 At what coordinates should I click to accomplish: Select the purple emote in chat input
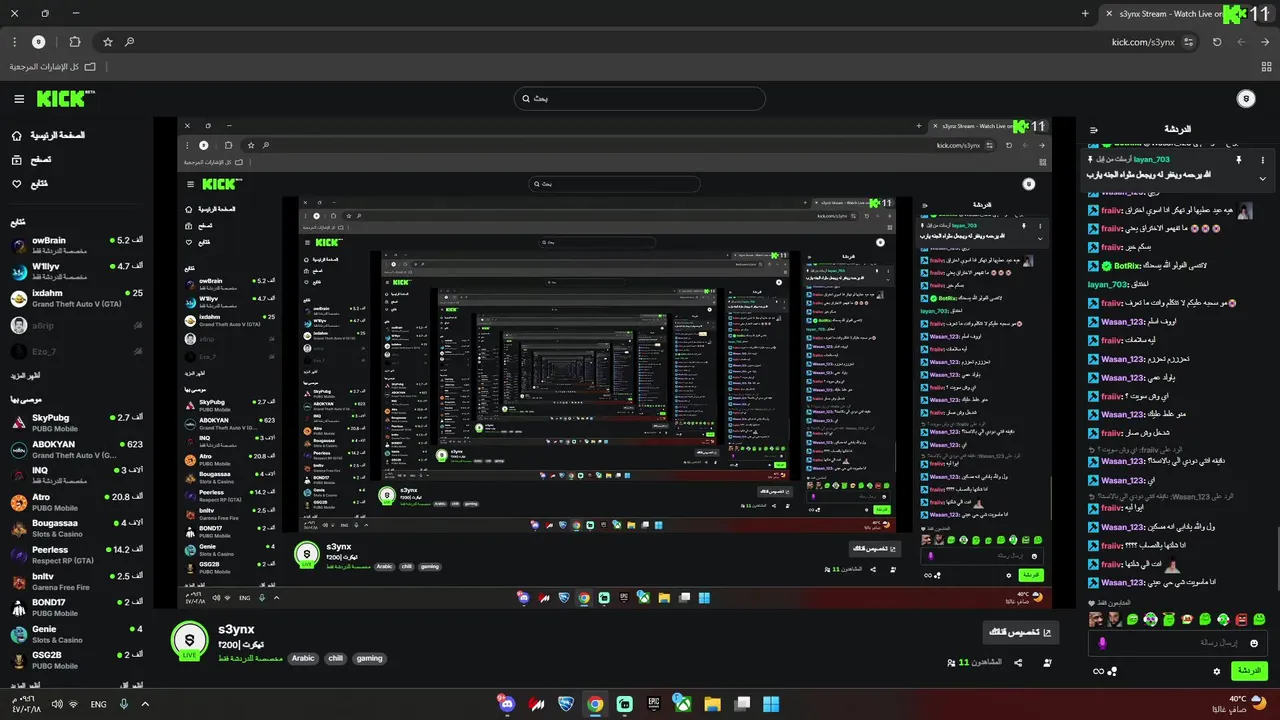coord(1102,643)
